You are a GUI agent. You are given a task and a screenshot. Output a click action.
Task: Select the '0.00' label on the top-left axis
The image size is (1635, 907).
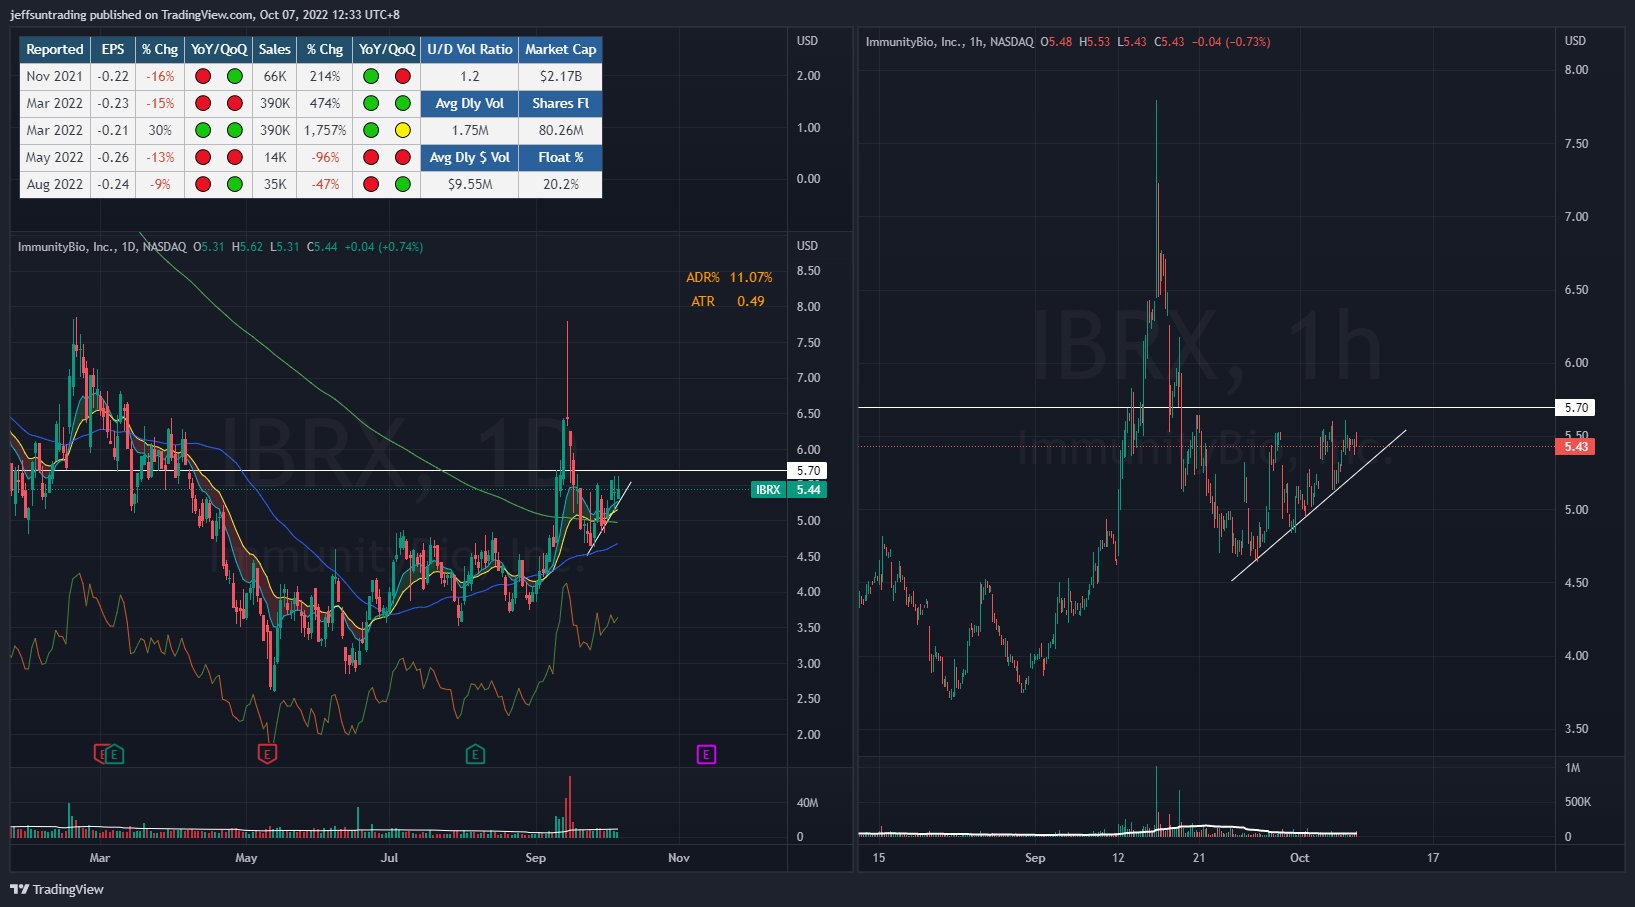808,179
